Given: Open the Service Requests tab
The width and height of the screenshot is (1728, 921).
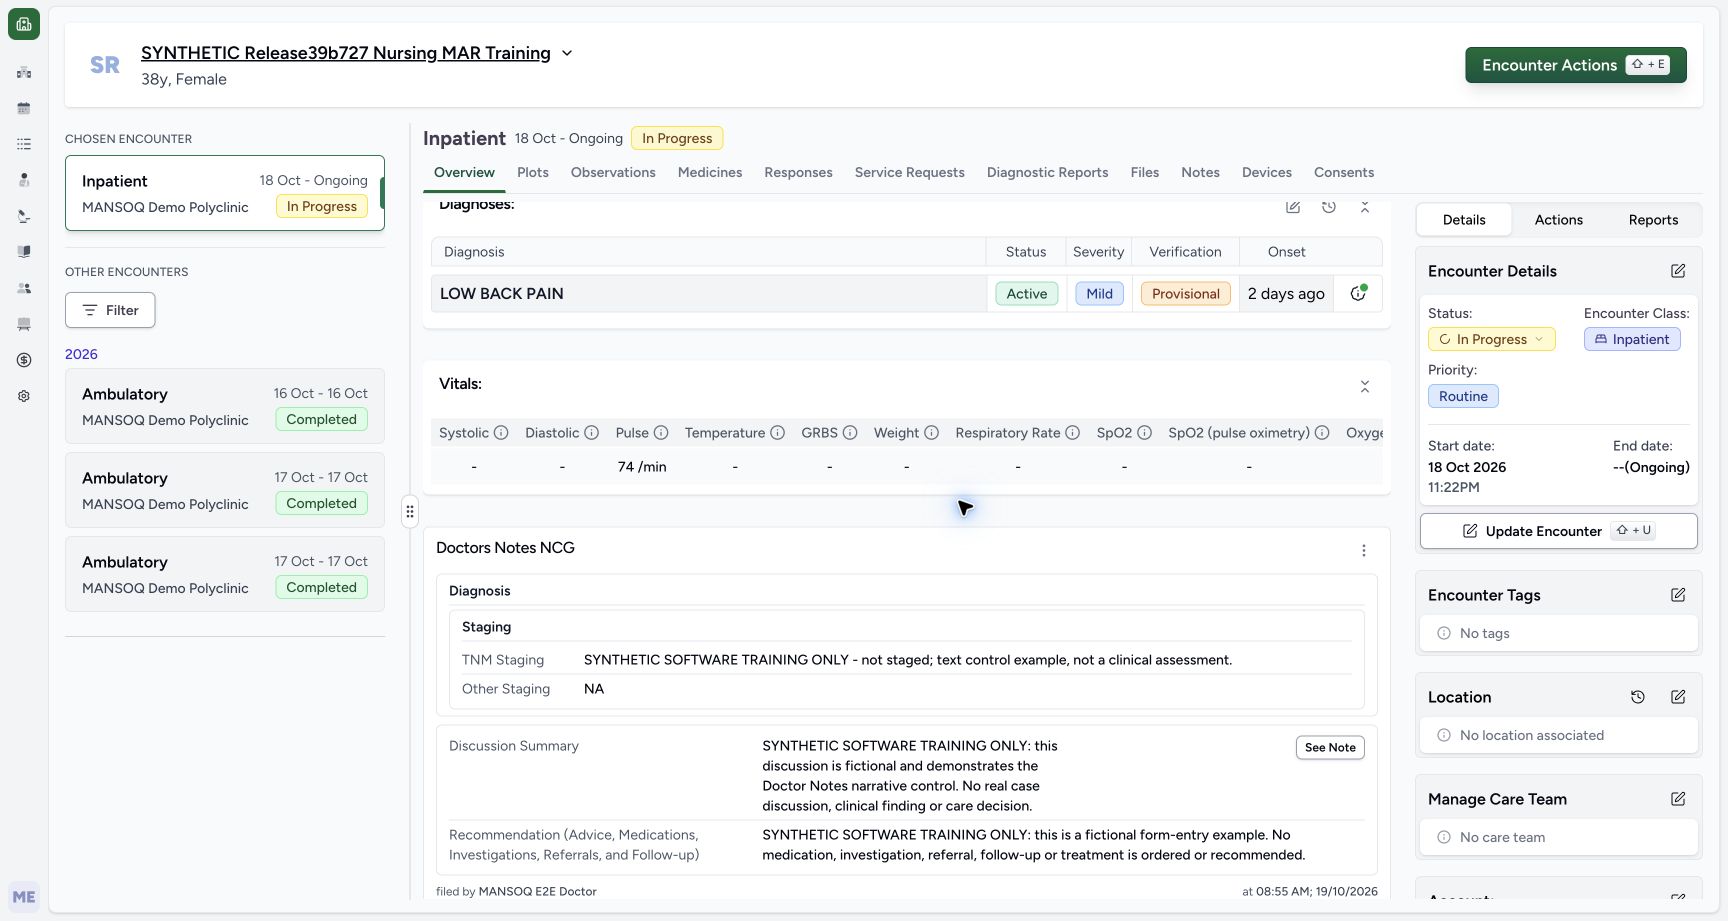Looking at the screenshot, I should click(909, 172).
